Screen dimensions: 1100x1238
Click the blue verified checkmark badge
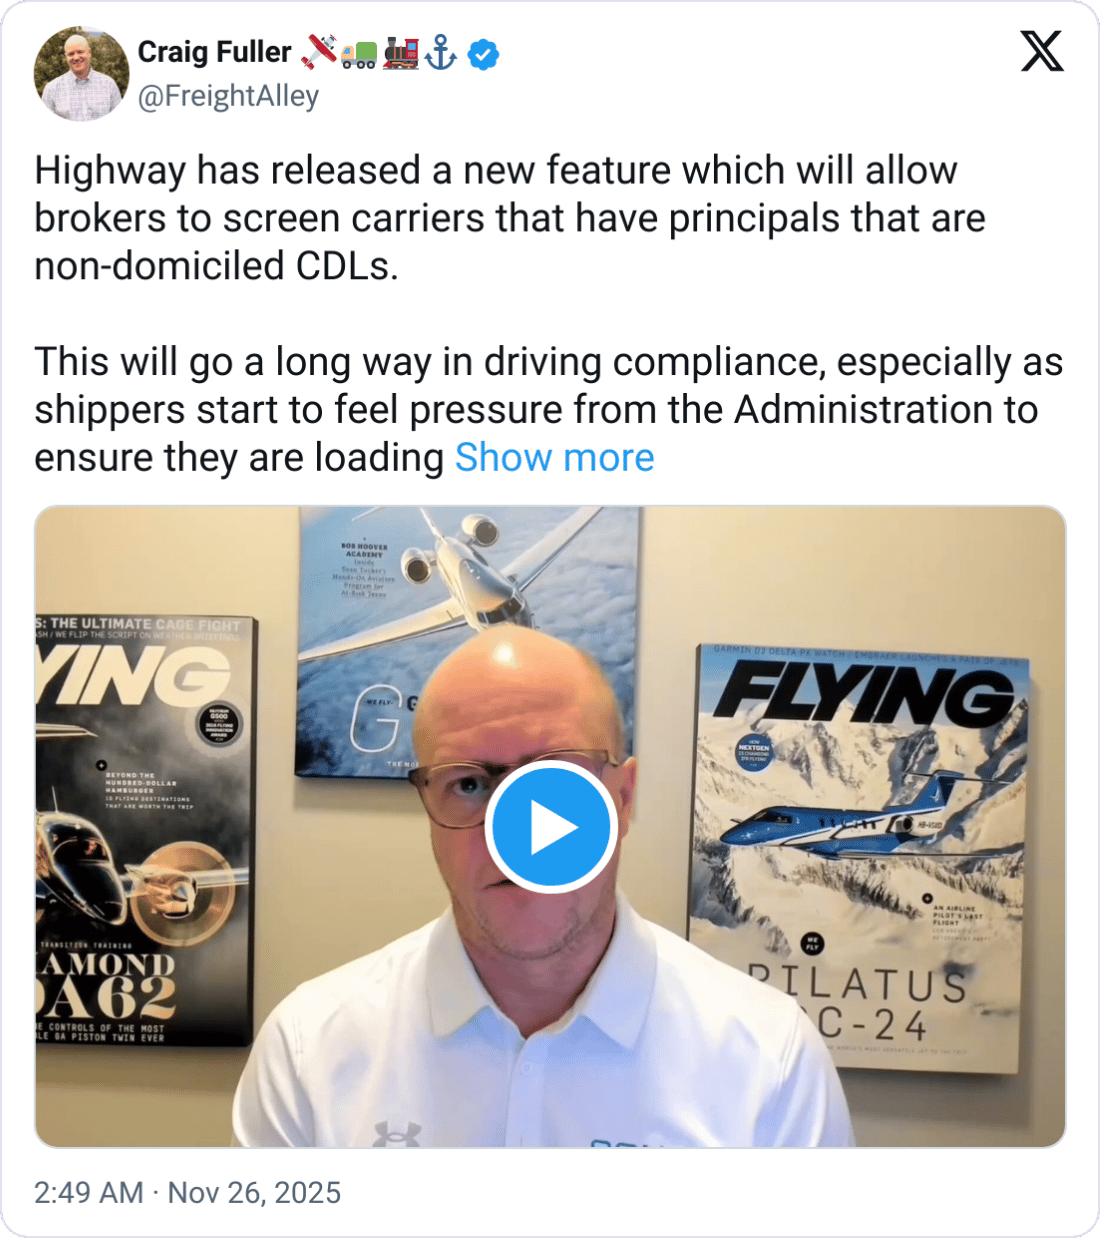click(484, 54)
